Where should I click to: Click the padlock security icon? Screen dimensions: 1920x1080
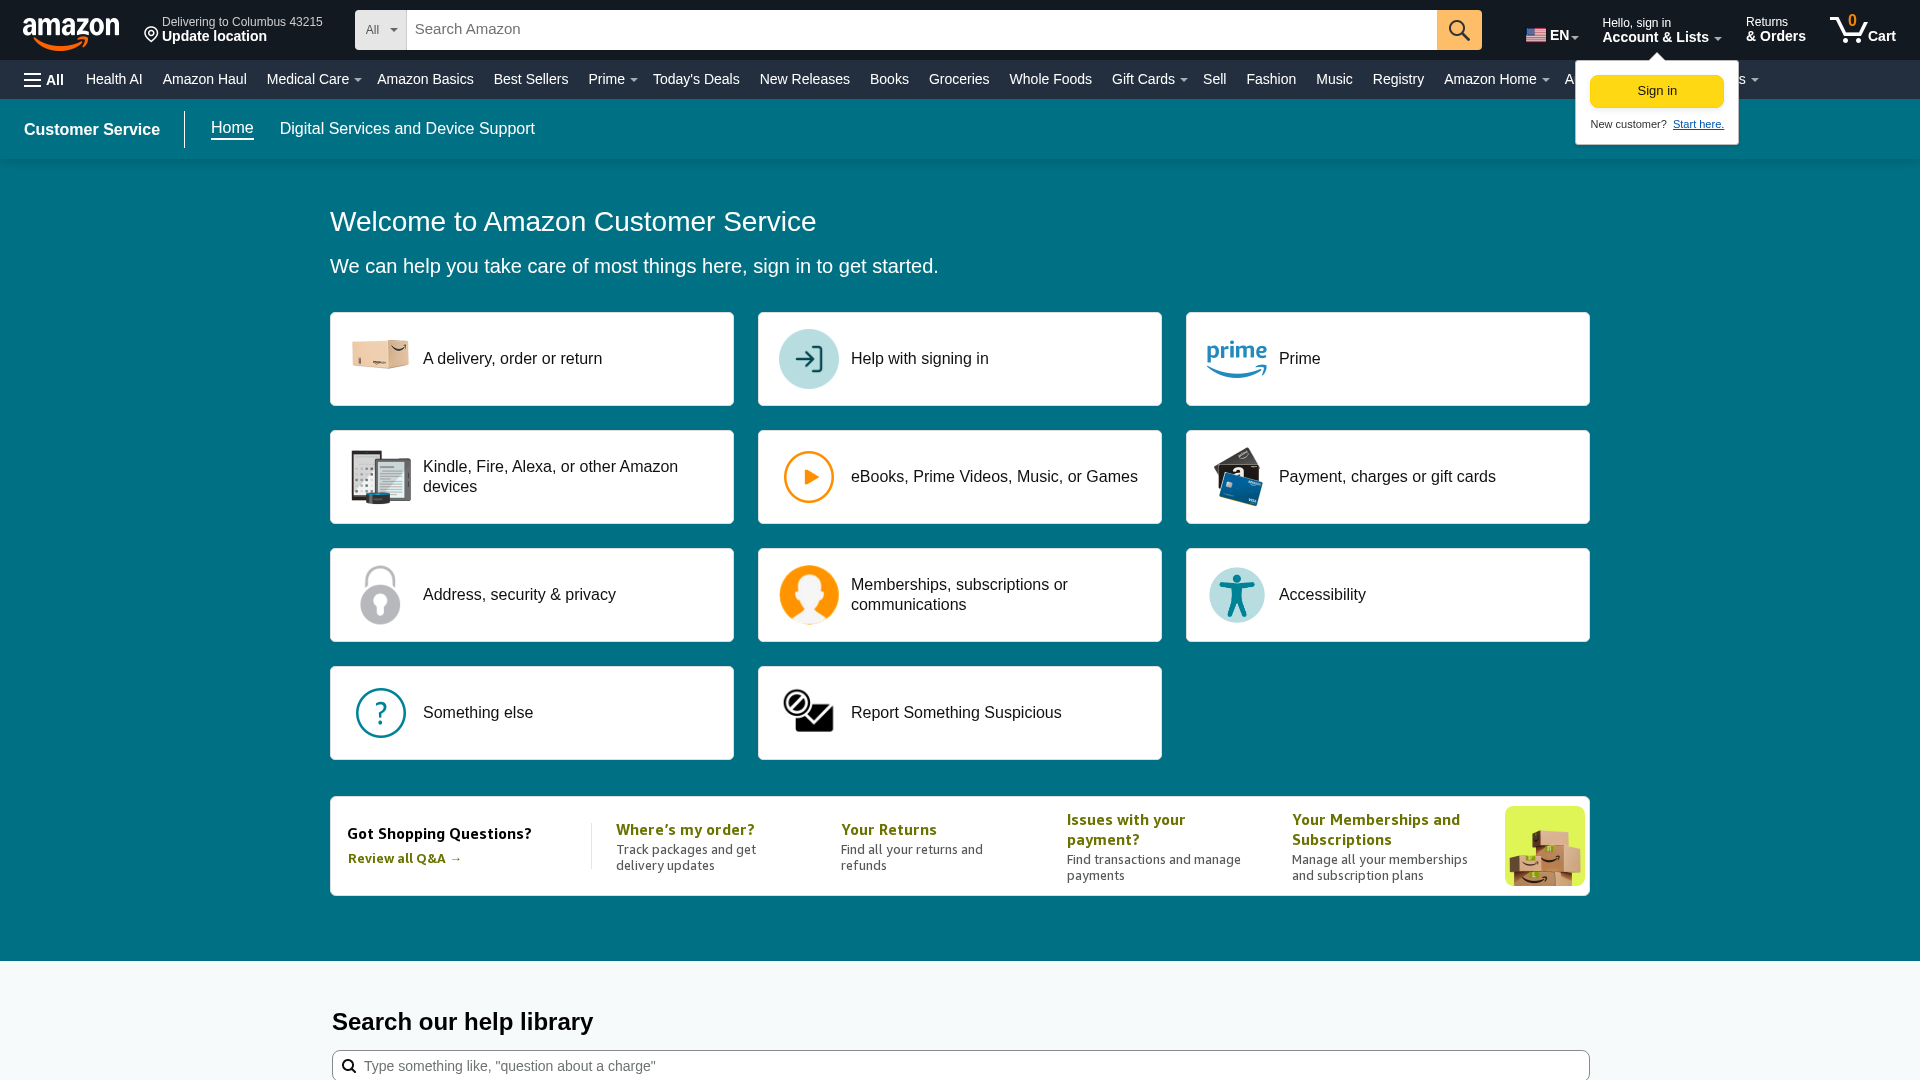pyautogui.click(x=380, y=595)
